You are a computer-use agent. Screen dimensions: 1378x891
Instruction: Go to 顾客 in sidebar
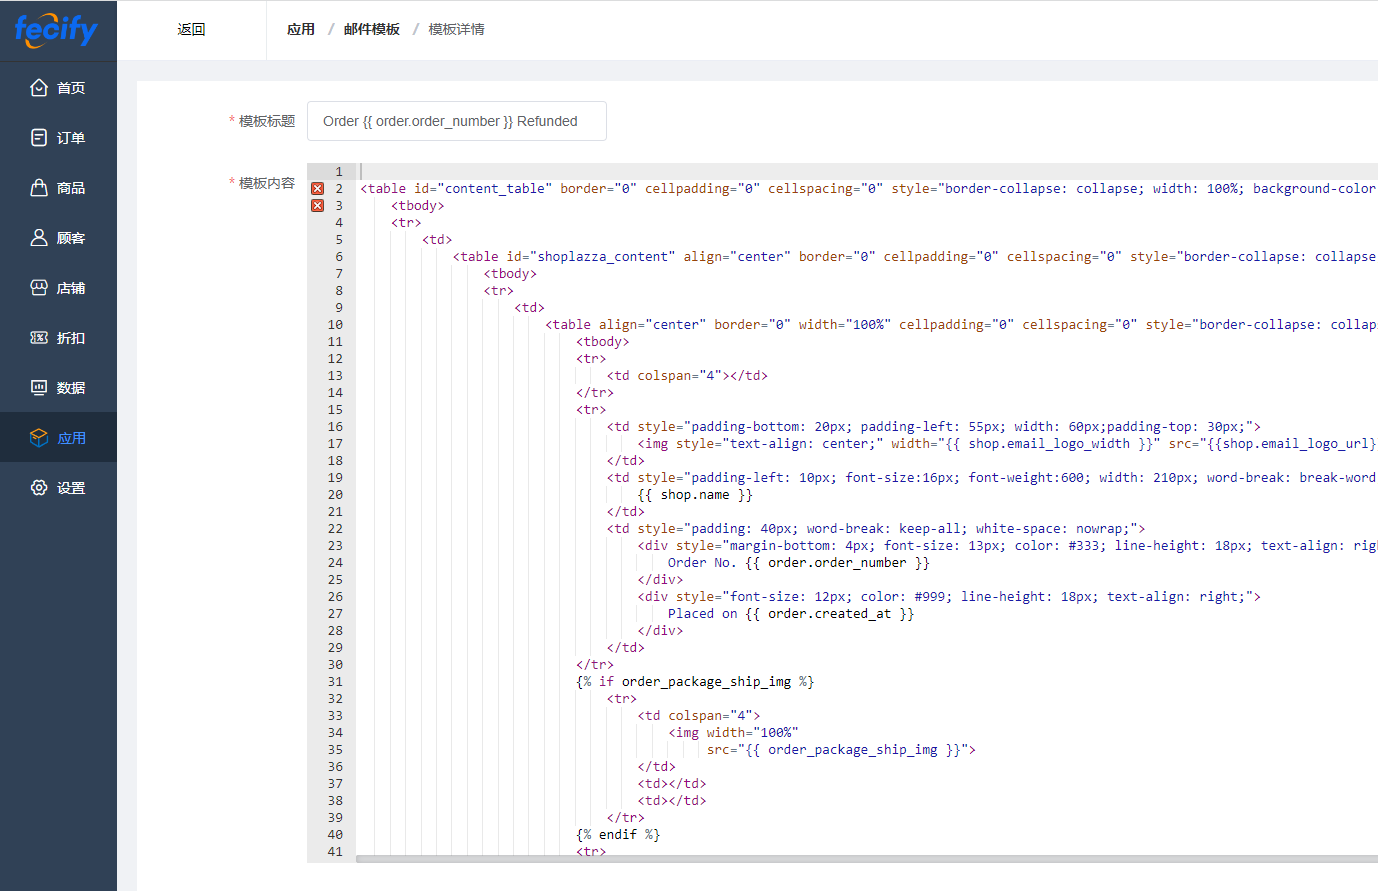coord(58,238)
